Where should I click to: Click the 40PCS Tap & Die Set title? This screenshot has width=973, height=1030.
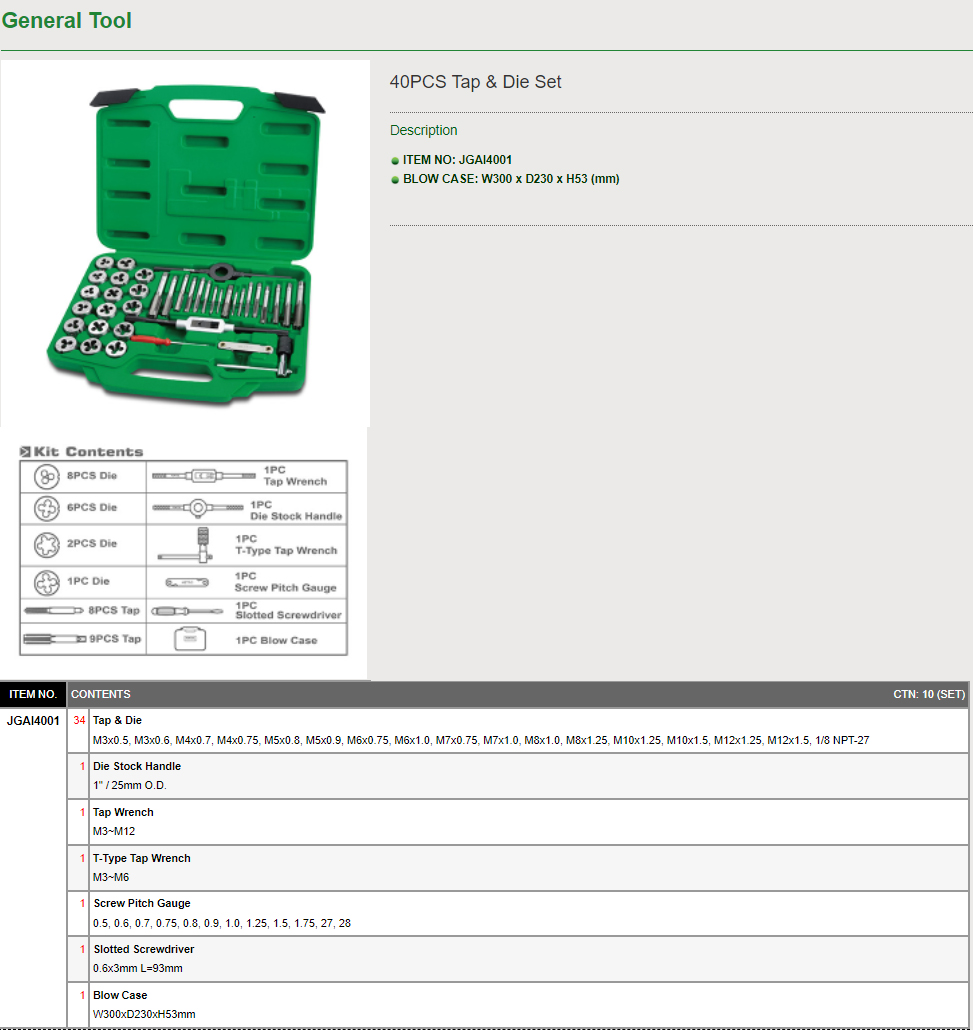[x=475, y=82]
